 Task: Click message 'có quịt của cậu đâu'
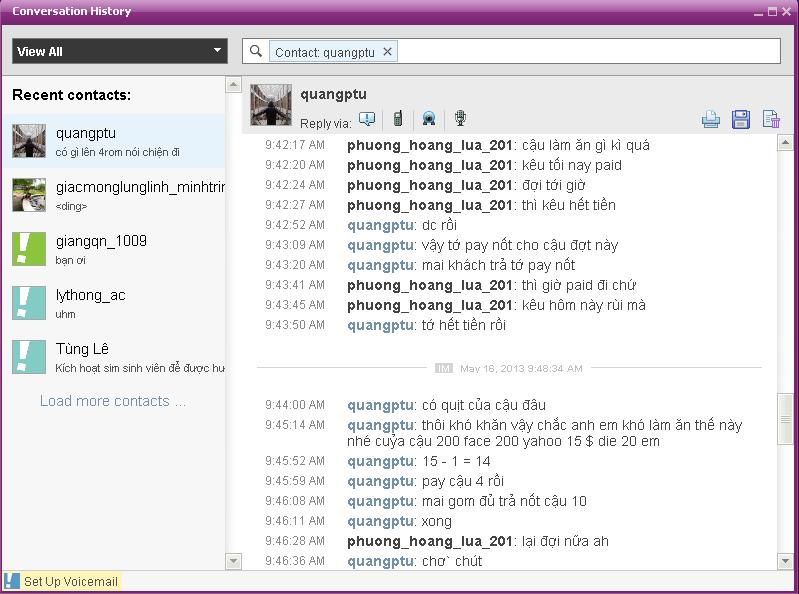(x=484, y=405)
